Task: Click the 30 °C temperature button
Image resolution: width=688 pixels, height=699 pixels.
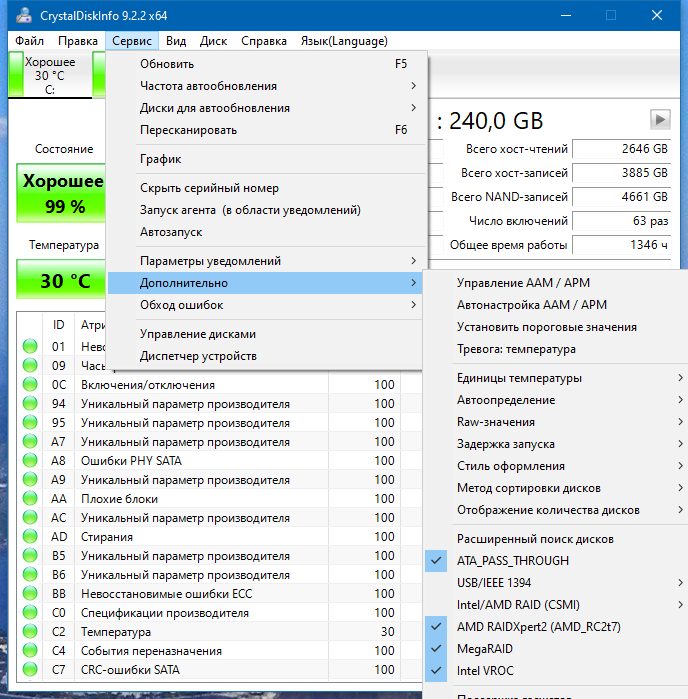Action: [x=61, y=280]
